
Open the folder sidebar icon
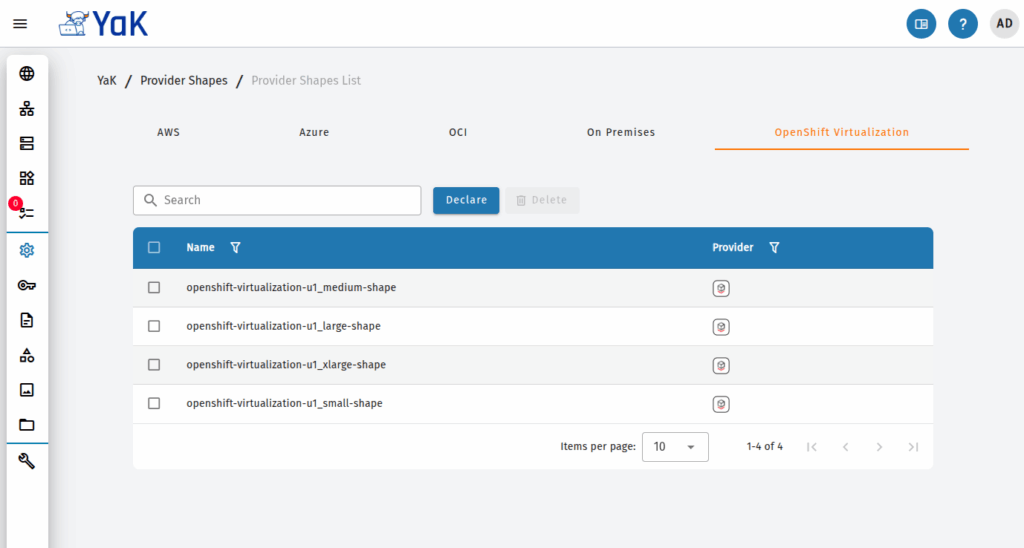pyautogui.click(x=27, y=425)
